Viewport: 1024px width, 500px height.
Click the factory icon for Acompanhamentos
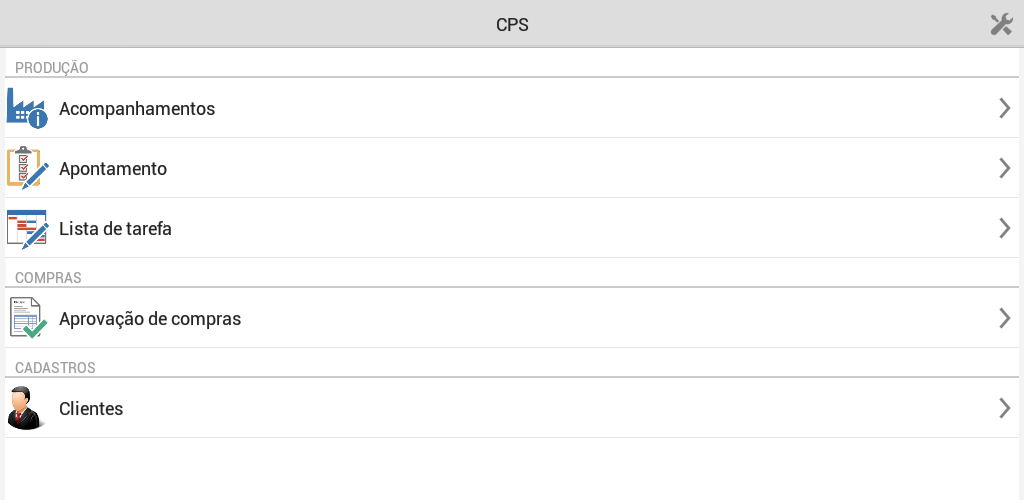tap(27, 108)
